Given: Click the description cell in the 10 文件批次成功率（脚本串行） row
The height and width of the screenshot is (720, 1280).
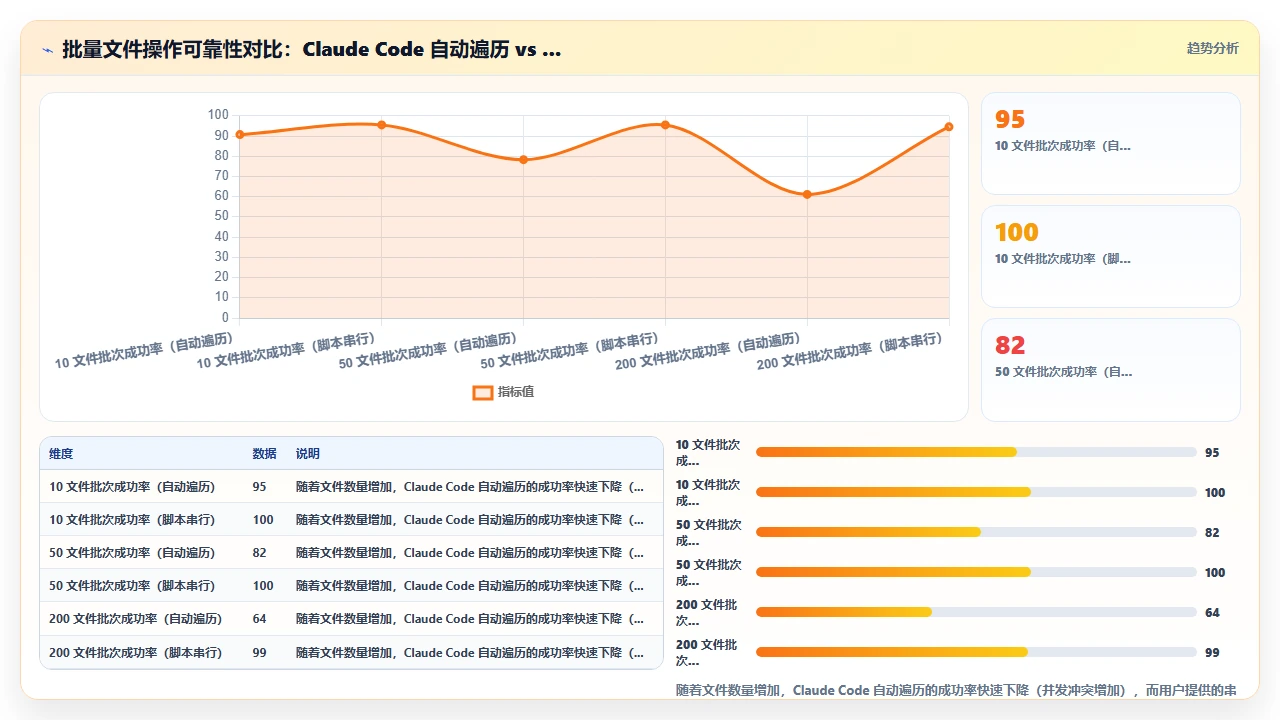Looking at the screenshot, I should click(x=470, y=520).
